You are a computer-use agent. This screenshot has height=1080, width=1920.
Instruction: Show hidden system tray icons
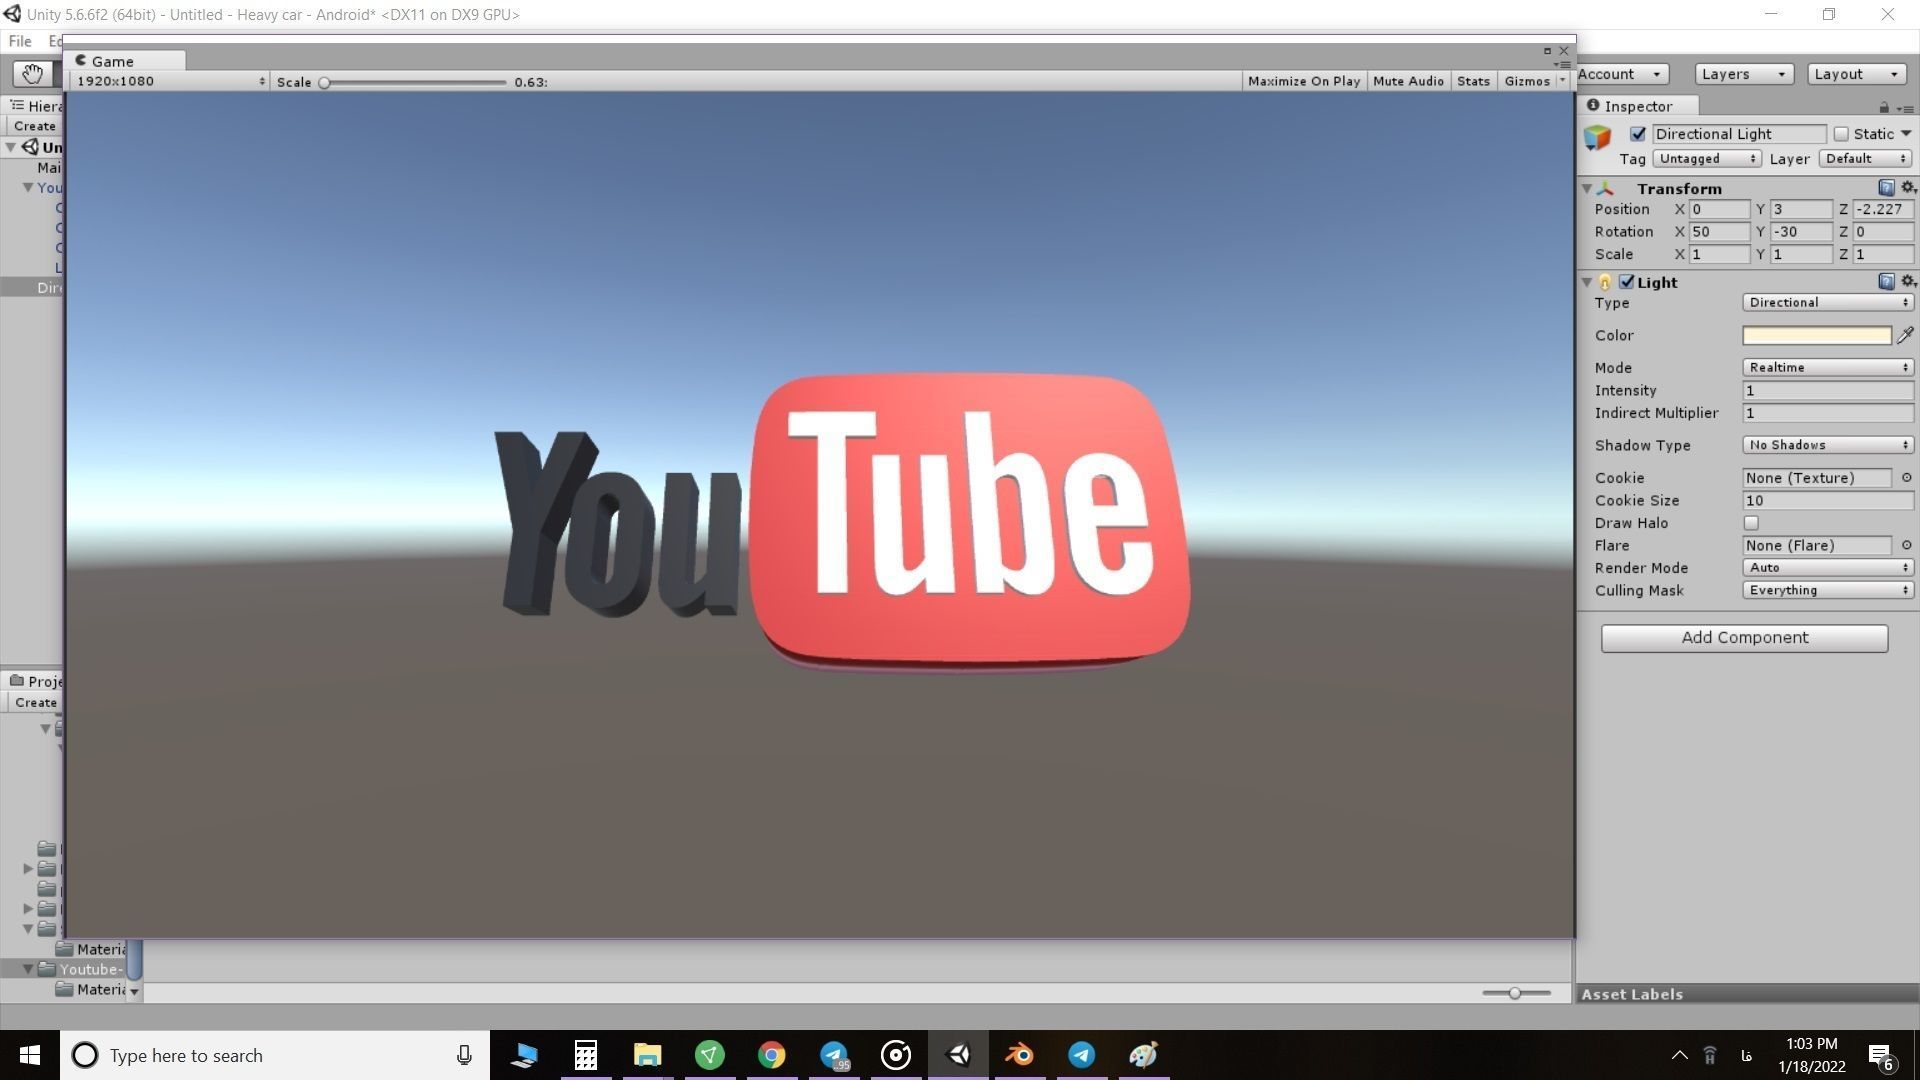tap(1680, 1055)
